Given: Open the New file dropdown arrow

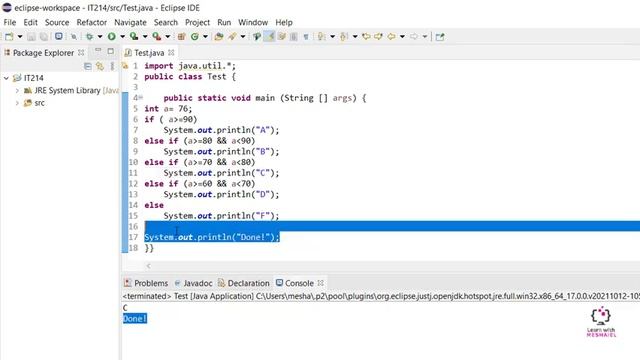Looking at the screenshot, I should coord(20,37).
